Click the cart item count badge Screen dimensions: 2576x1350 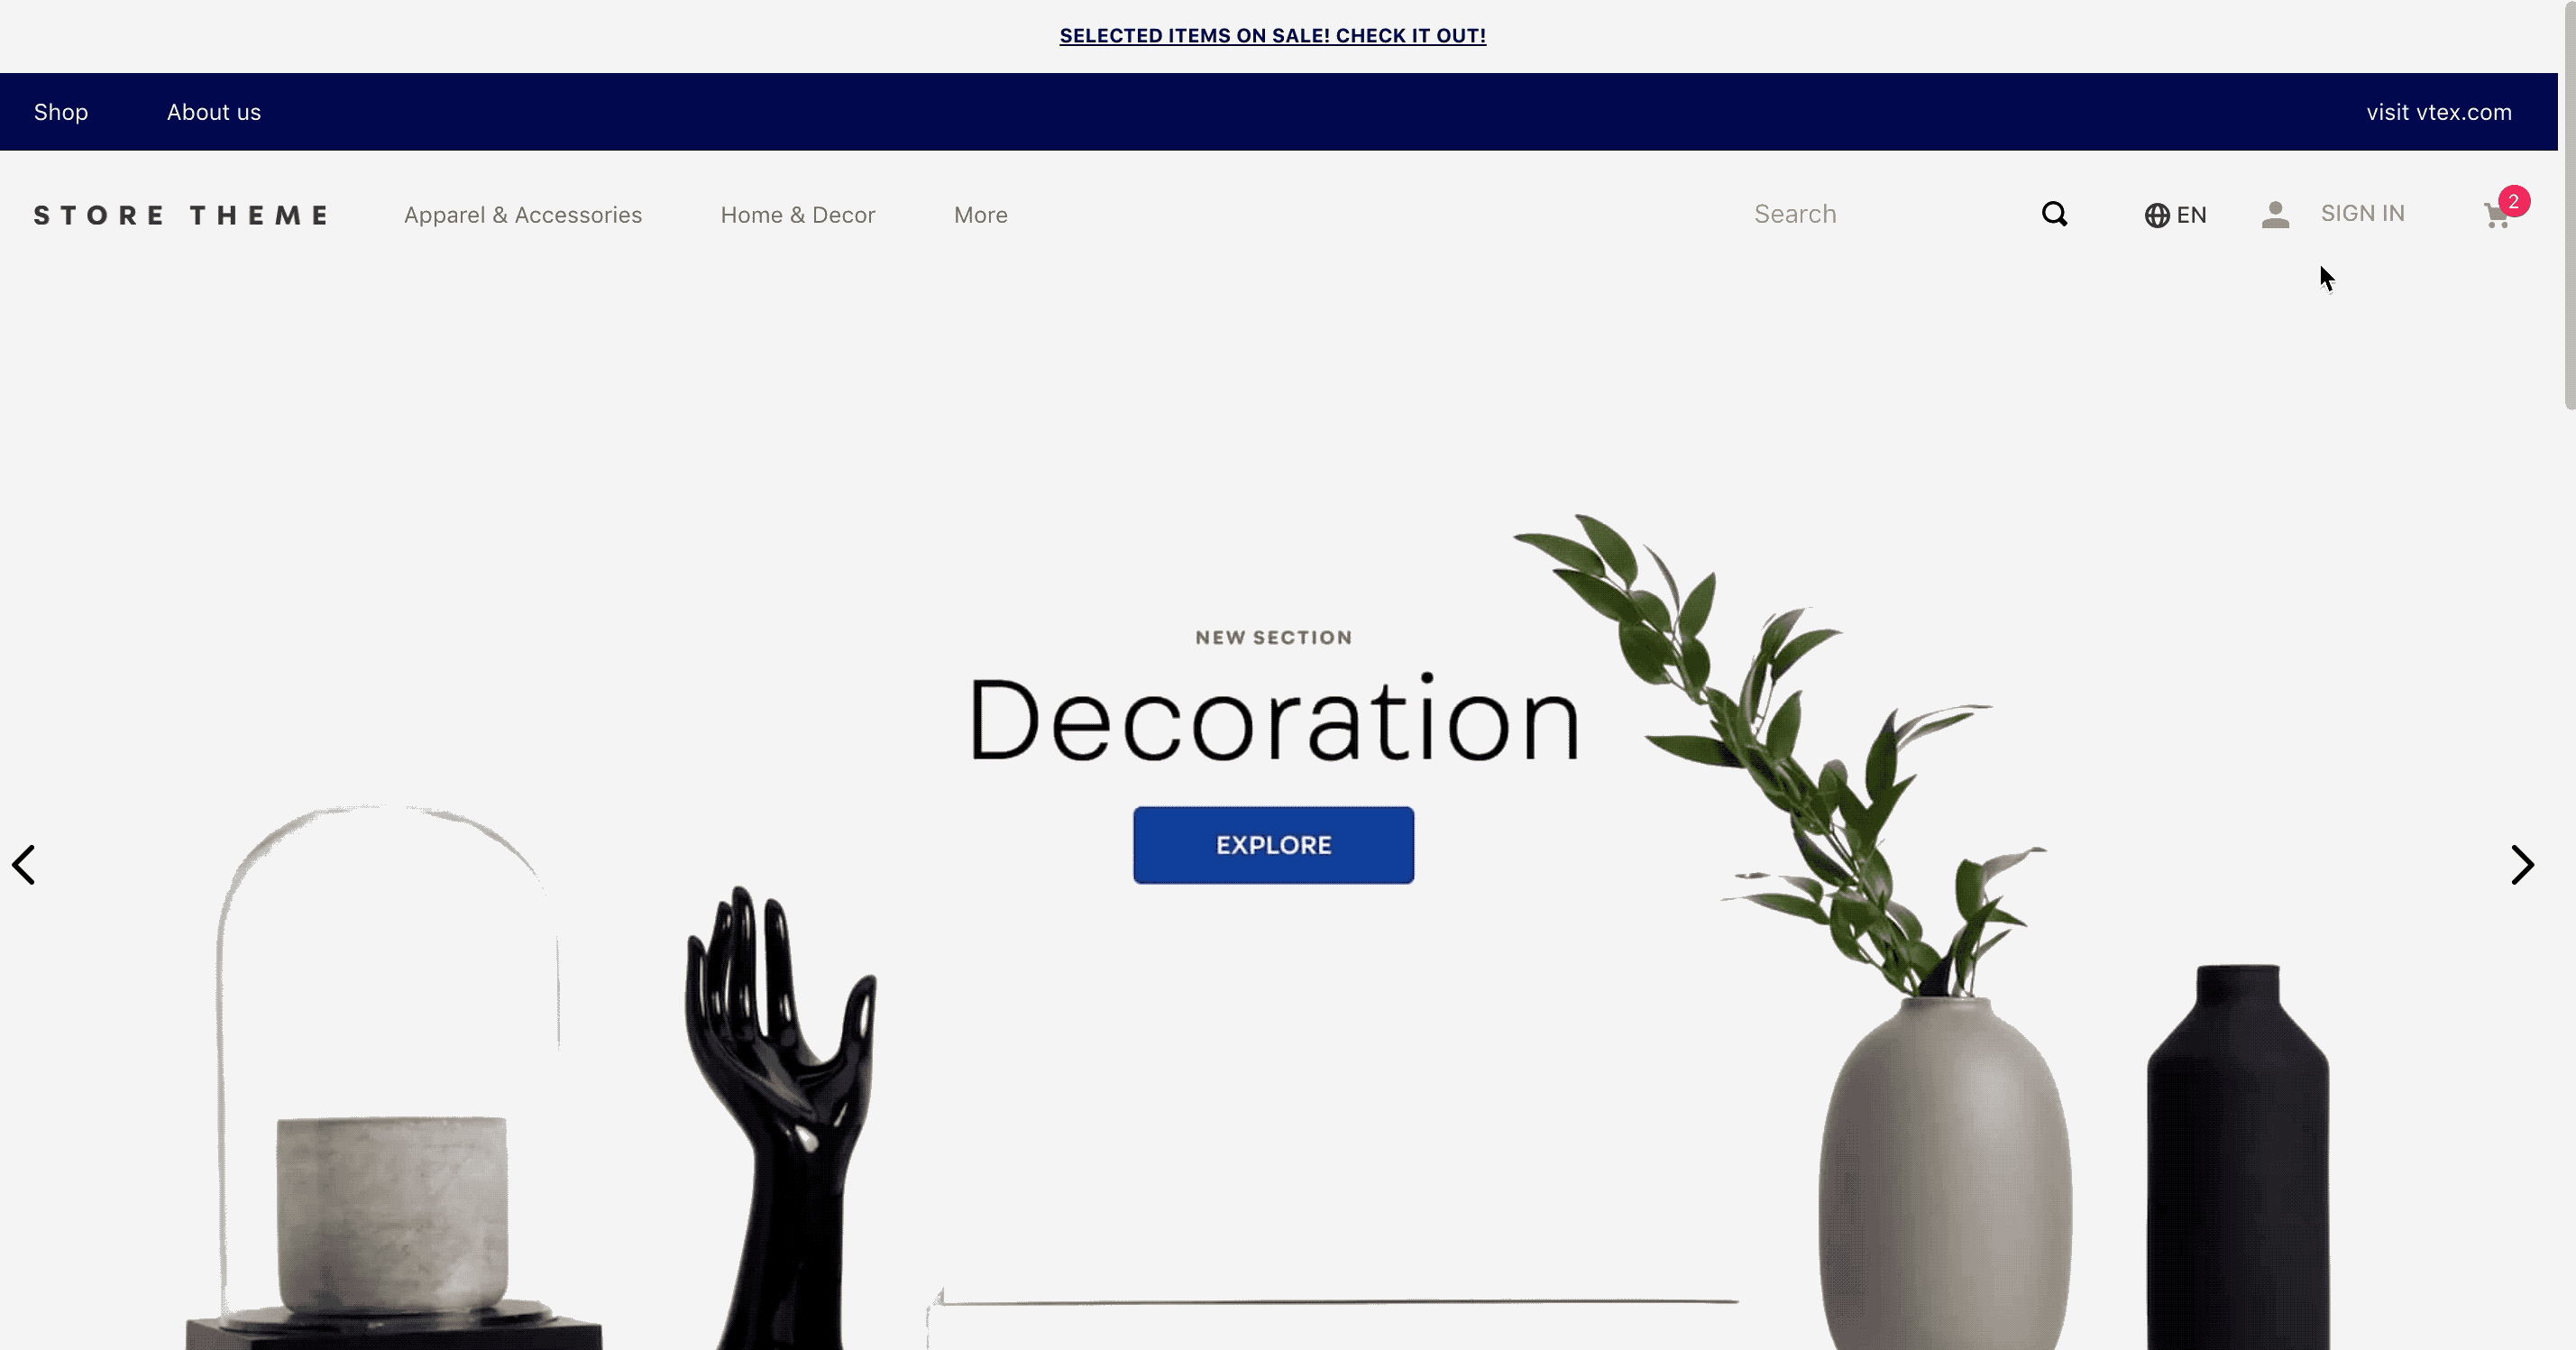click(x=2515, y=201)
